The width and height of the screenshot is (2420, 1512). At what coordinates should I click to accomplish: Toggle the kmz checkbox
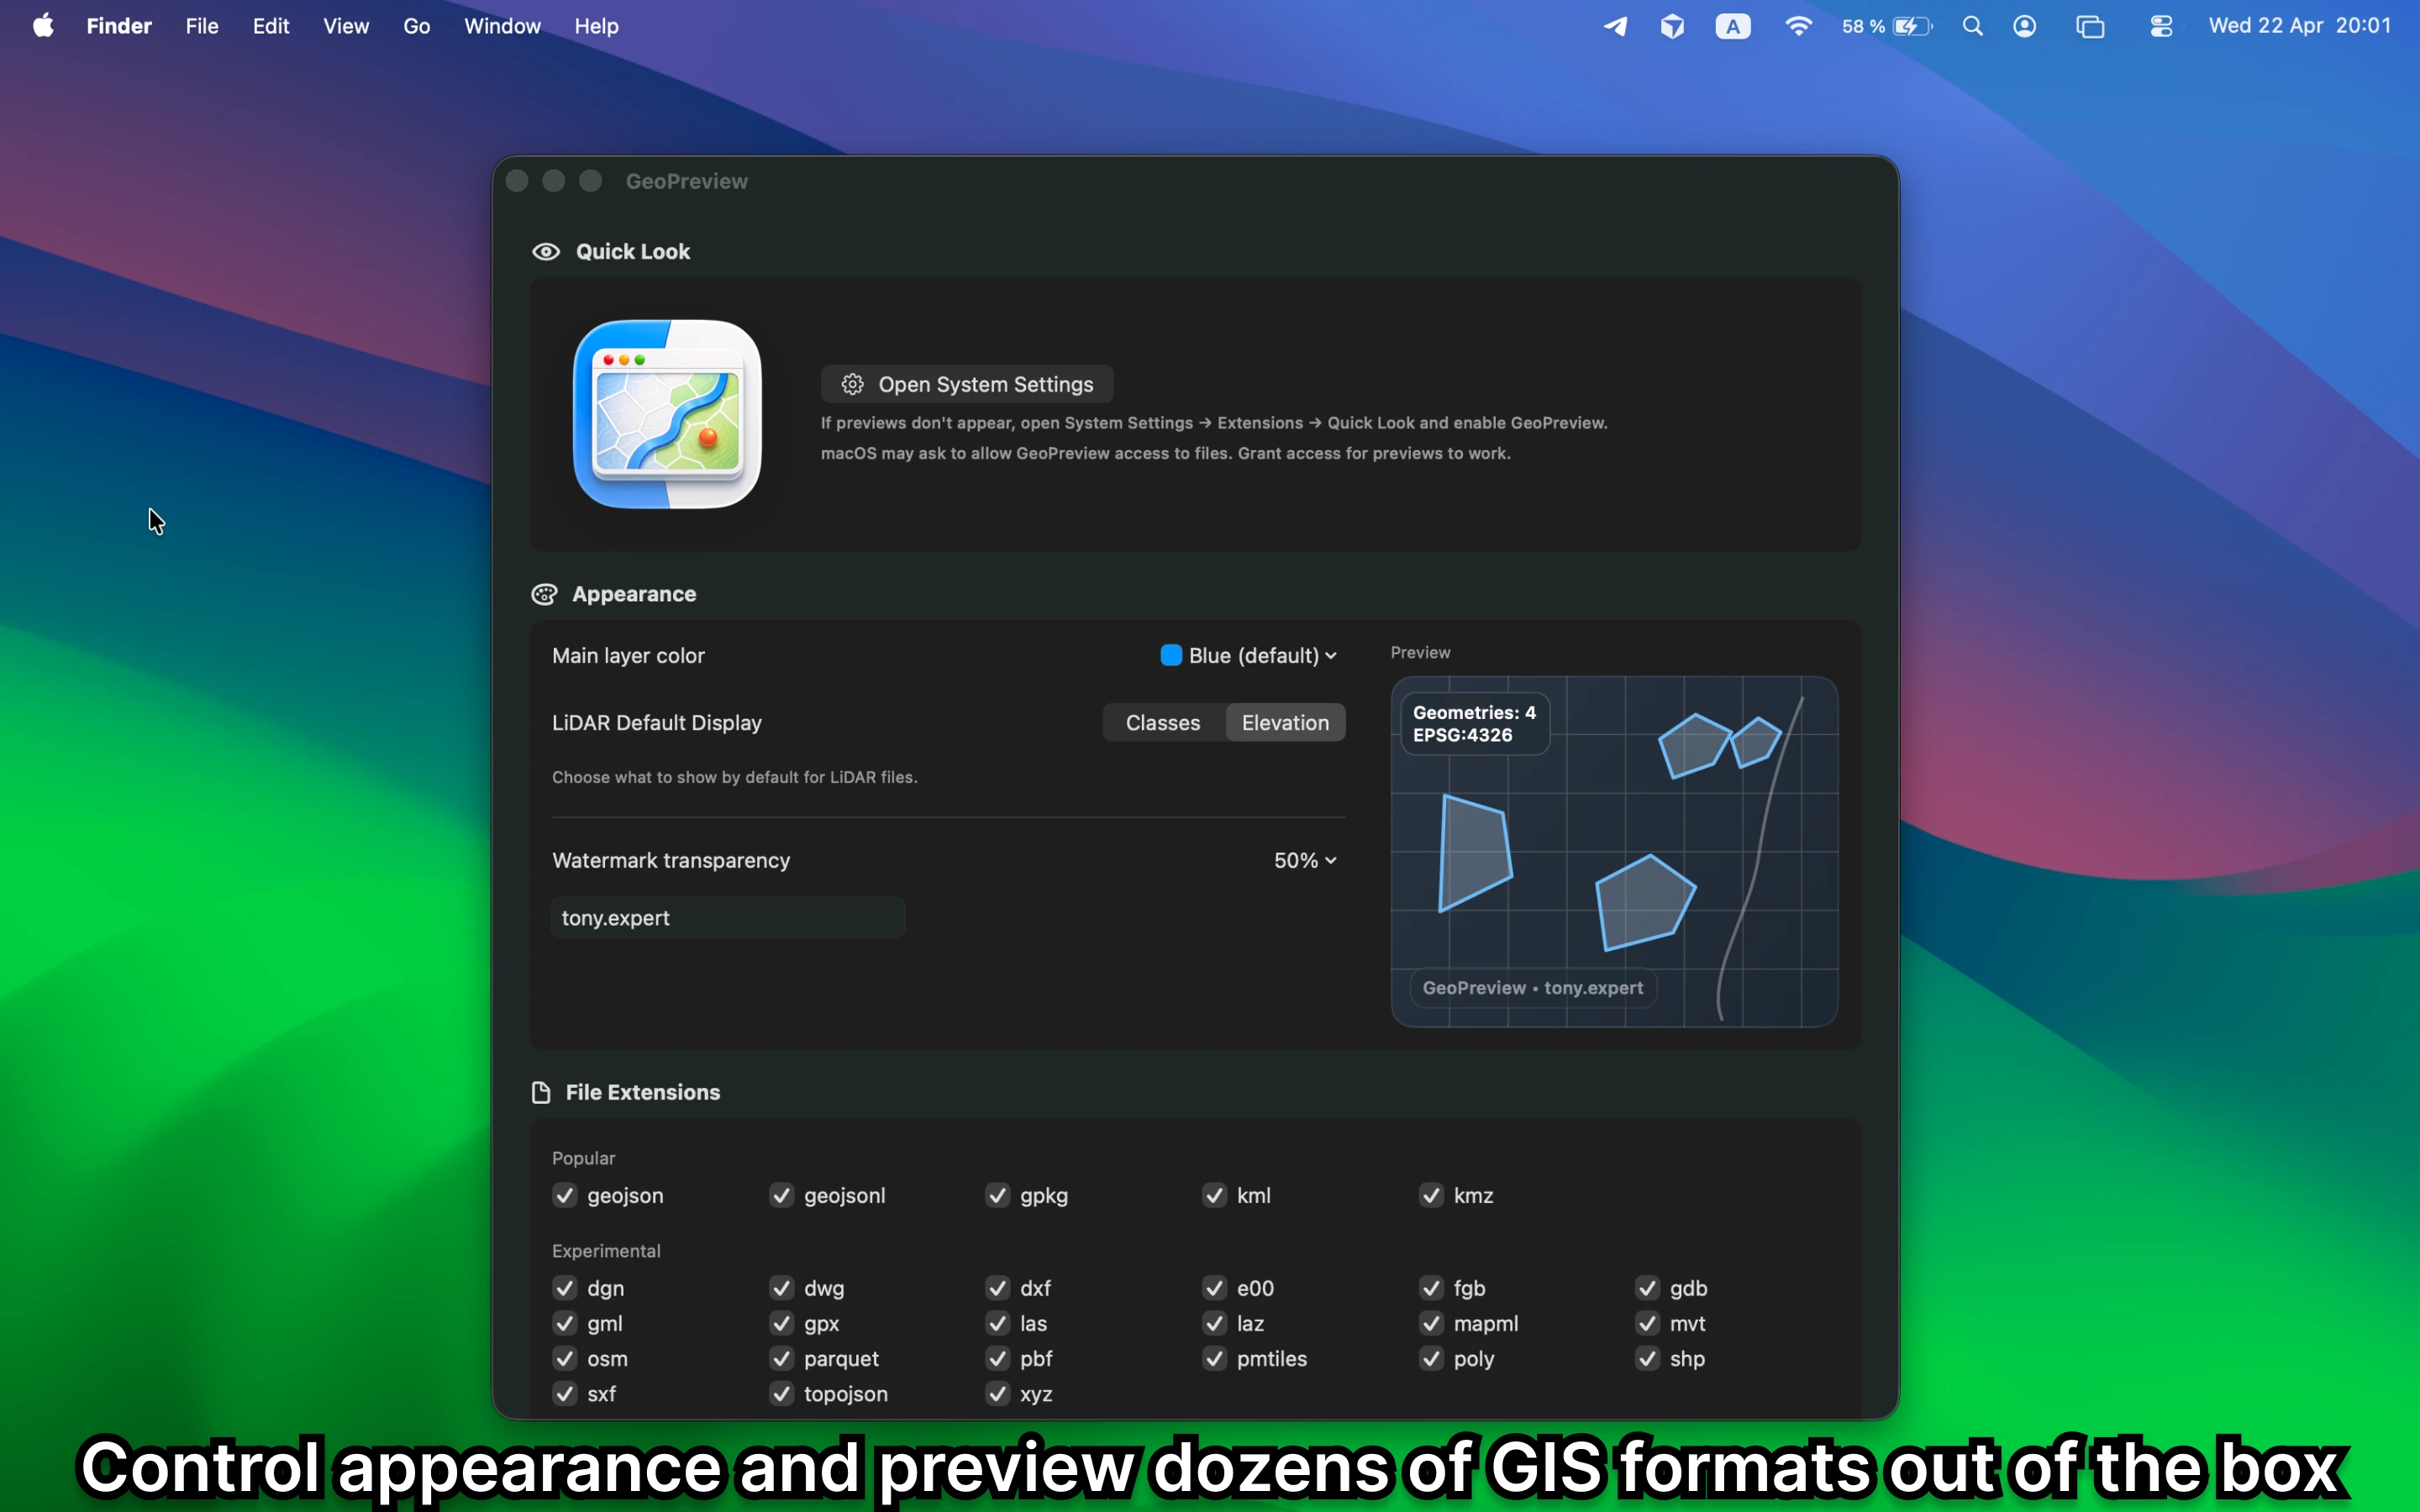click(x=1432, y=1195)
